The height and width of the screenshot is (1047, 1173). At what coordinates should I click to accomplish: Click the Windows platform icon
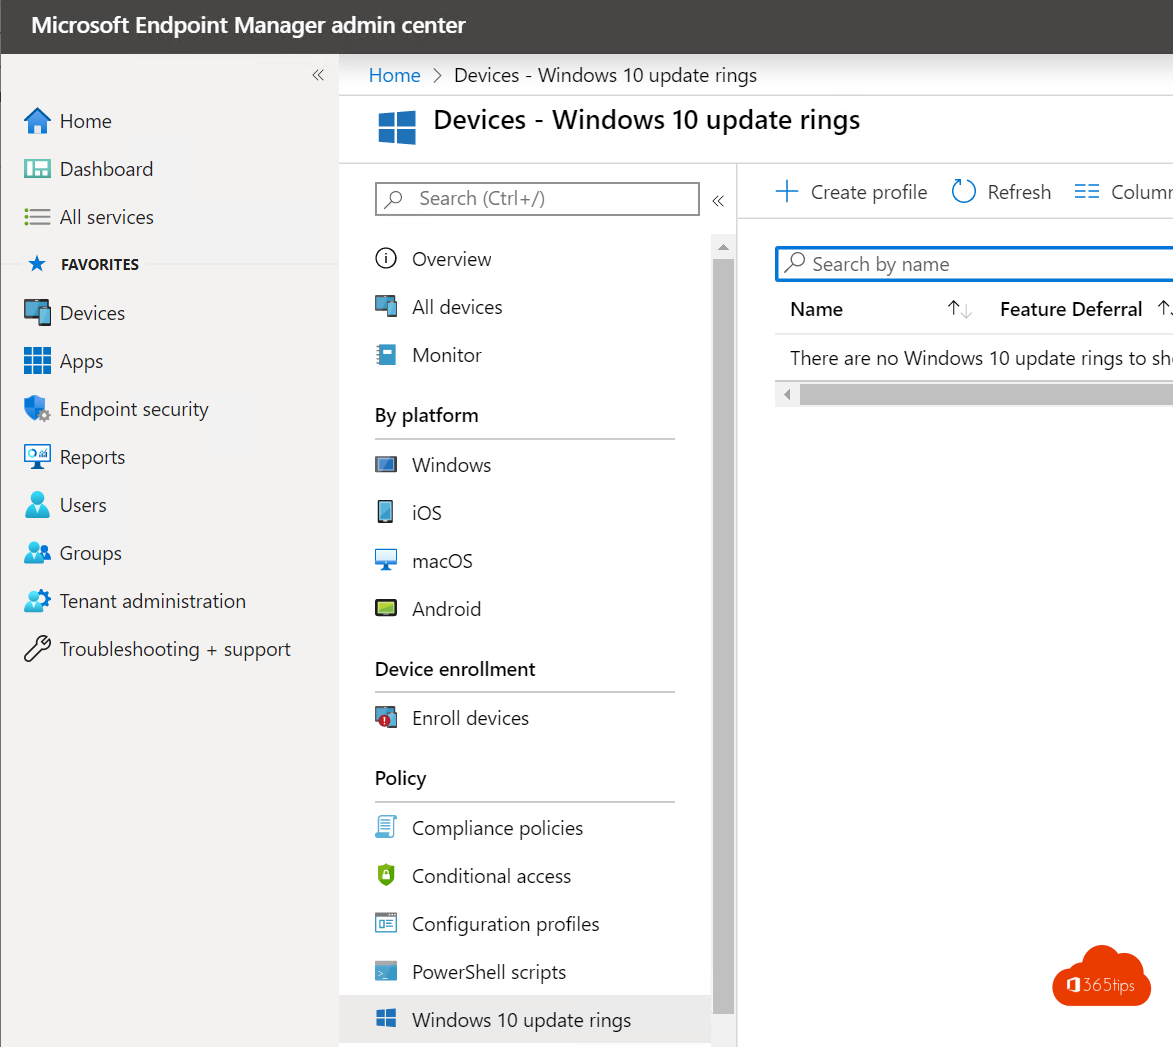pyautogui.click(x=386, y=464)
